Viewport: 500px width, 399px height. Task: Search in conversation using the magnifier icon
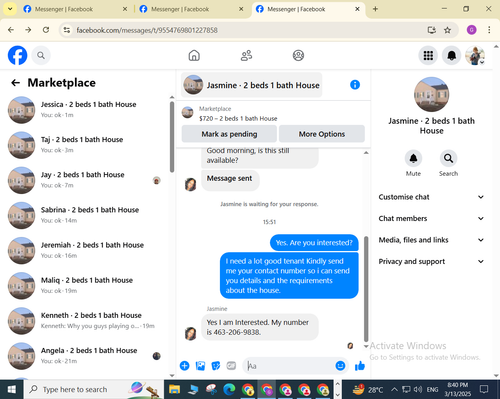[x=448, y=158]
